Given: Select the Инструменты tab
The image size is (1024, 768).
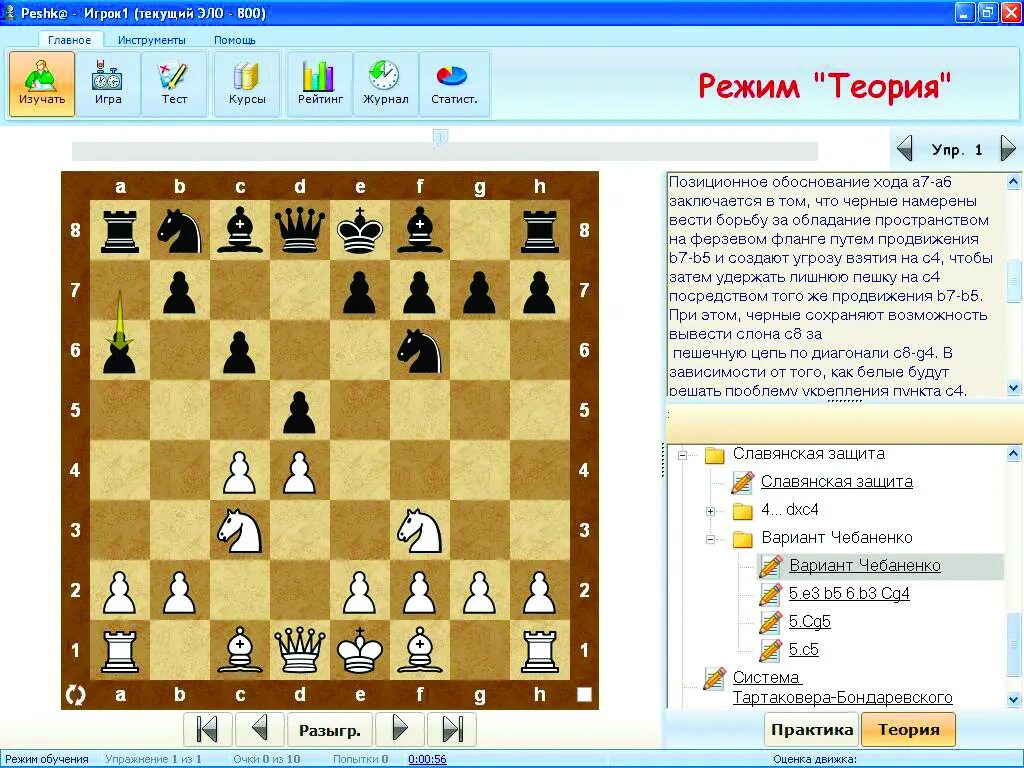Looking at the screenshot, I should tap(152, 40).
